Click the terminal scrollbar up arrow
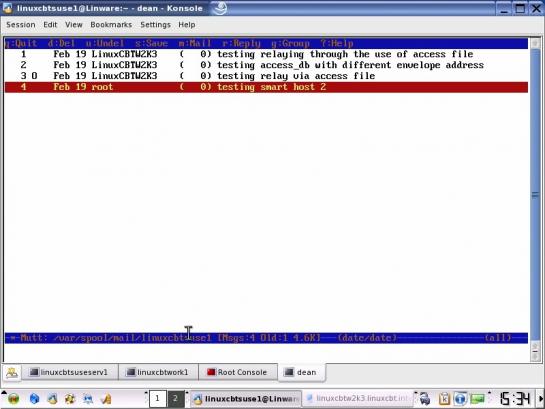 [536, 43]
